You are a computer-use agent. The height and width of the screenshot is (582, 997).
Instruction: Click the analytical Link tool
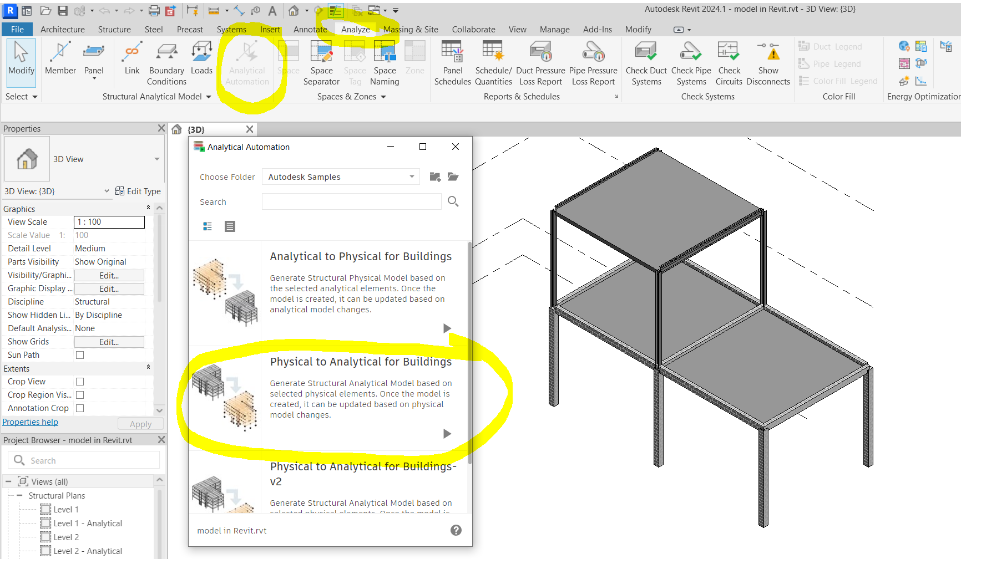tap(132, 59)
